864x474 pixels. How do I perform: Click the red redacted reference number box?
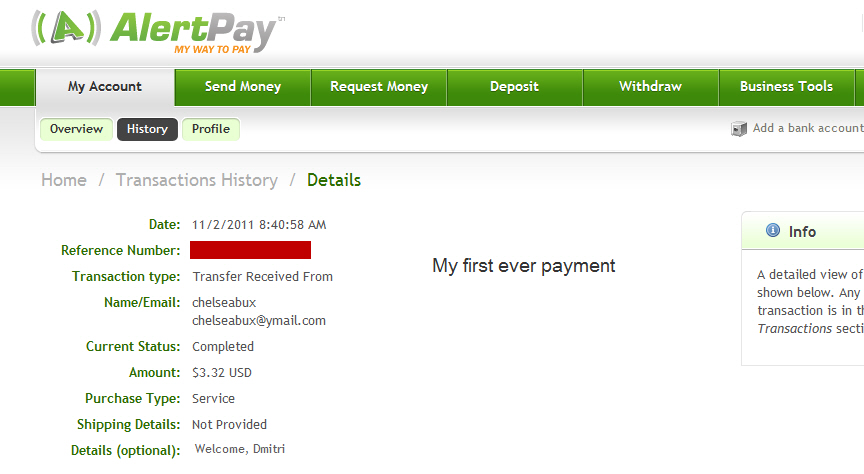point(251,250)
